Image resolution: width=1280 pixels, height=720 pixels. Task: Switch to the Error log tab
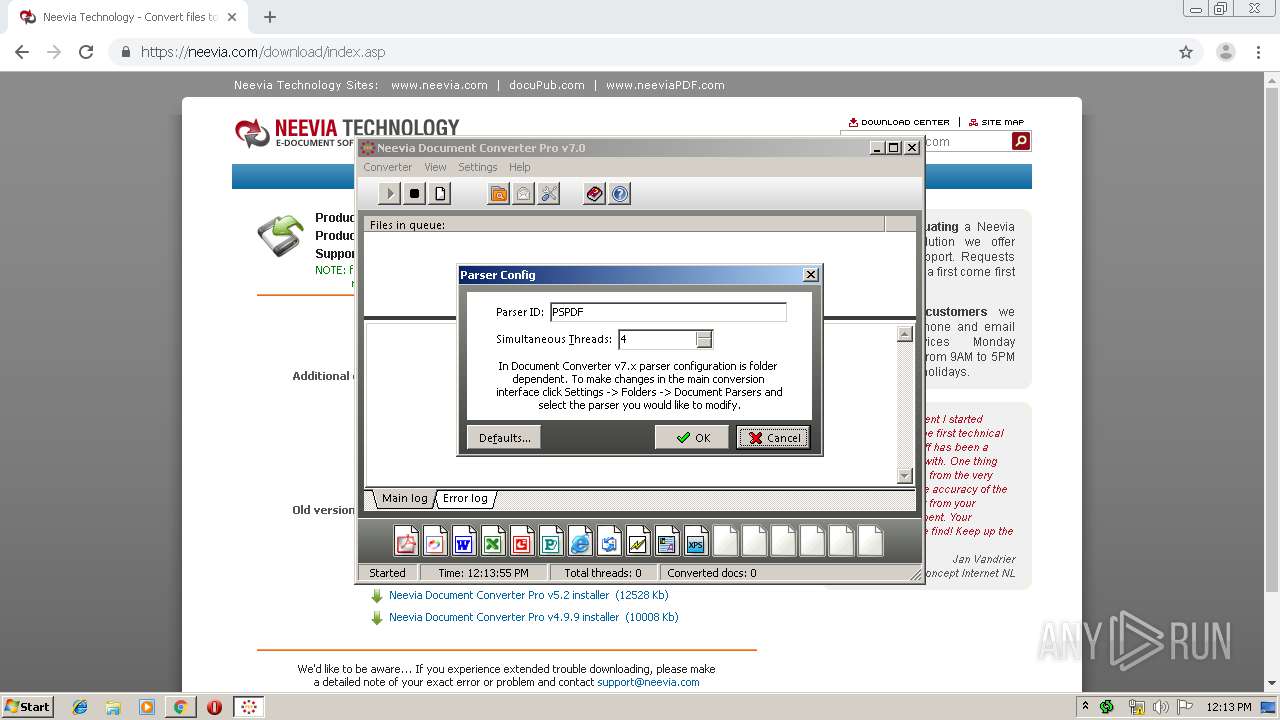(465, 498)
